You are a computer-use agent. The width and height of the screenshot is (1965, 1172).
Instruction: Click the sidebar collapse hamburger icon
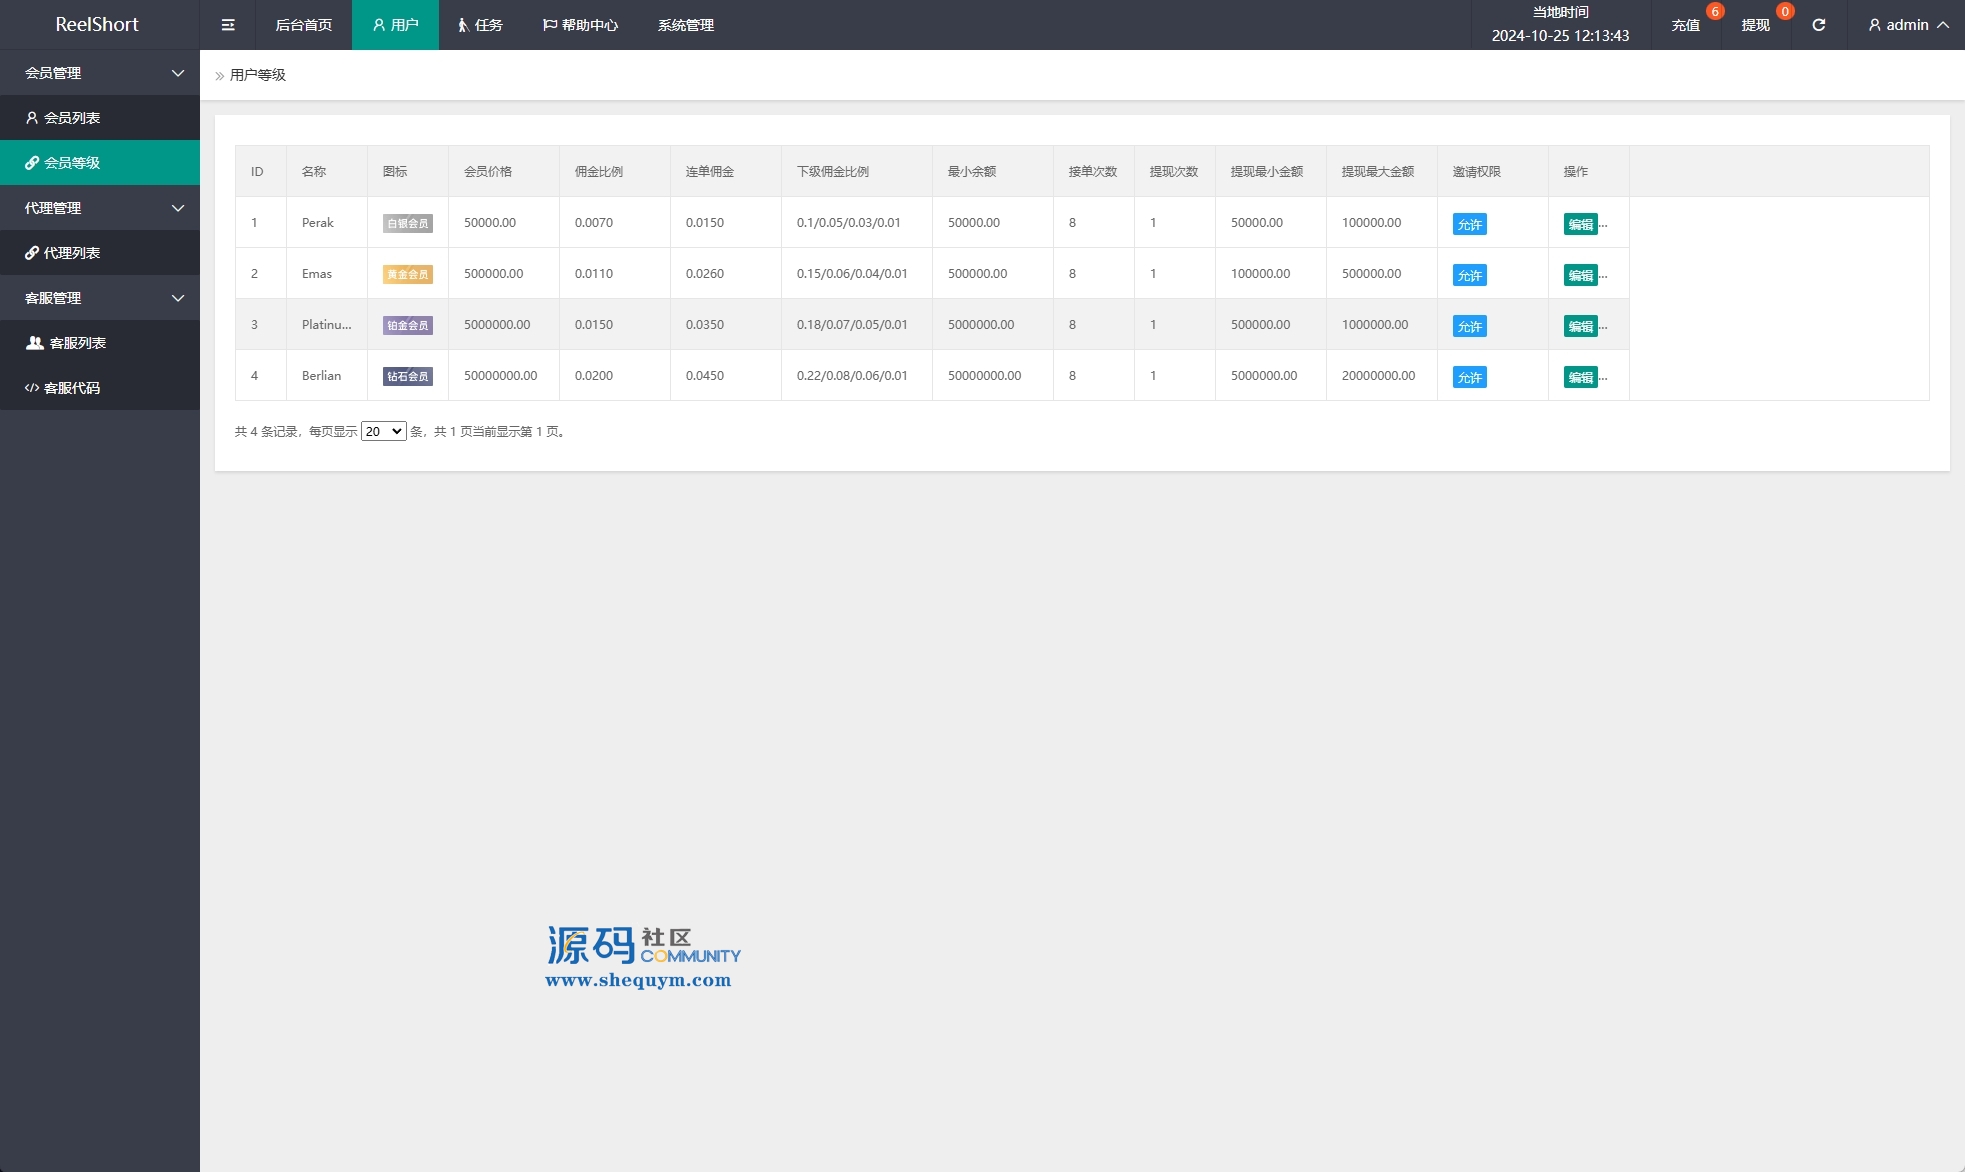point(228,25)
